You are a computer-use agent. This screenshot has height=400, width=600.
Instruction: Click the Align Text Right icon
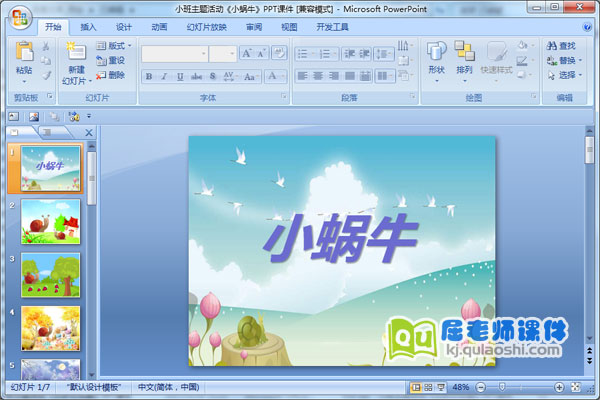pyautogui.click(x=334, y=76)
